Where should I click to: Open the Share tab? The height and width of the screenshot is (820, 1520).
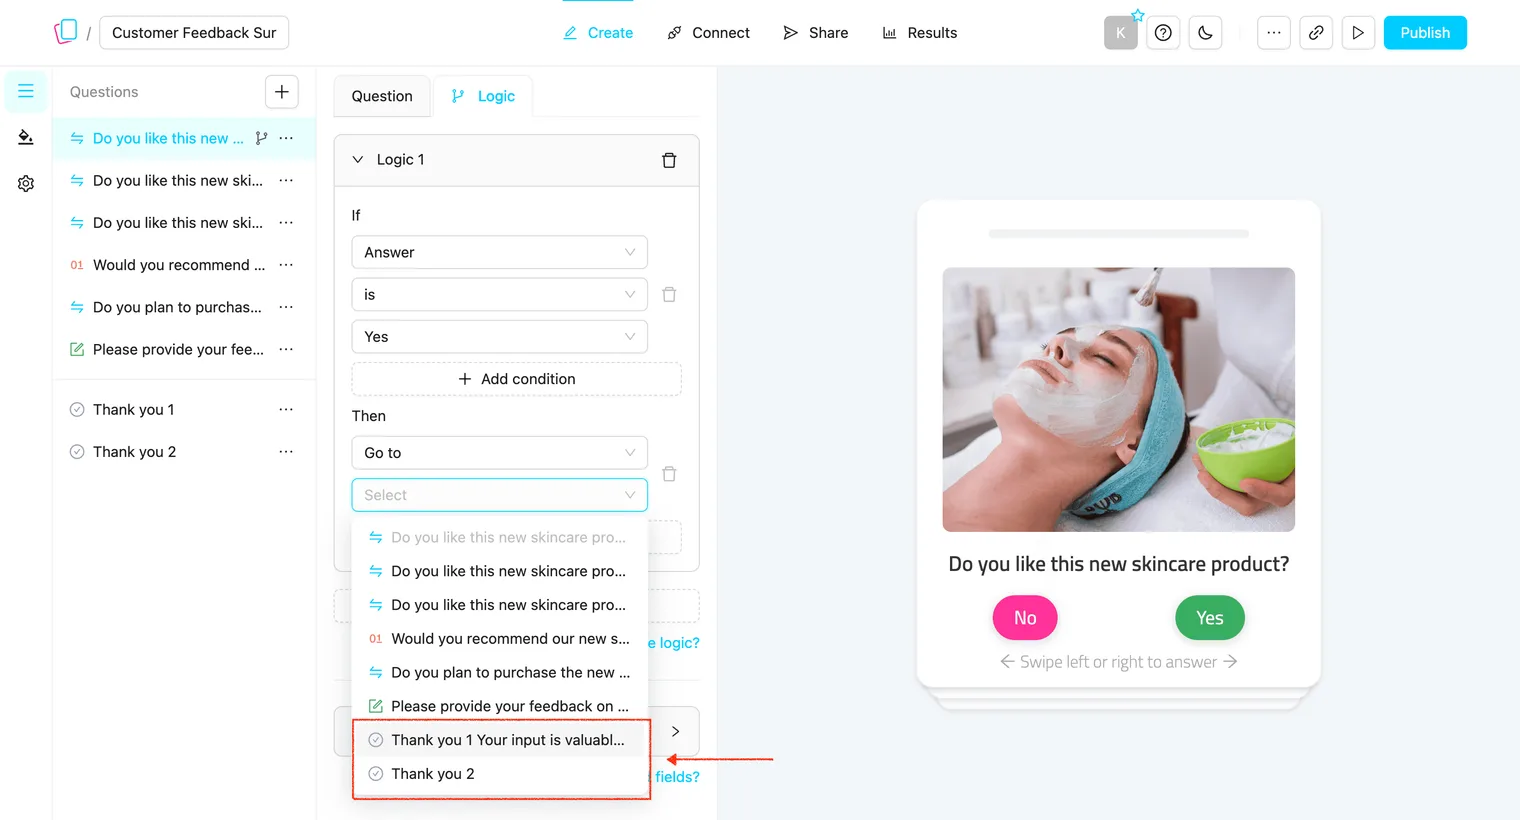coord(815,33)
